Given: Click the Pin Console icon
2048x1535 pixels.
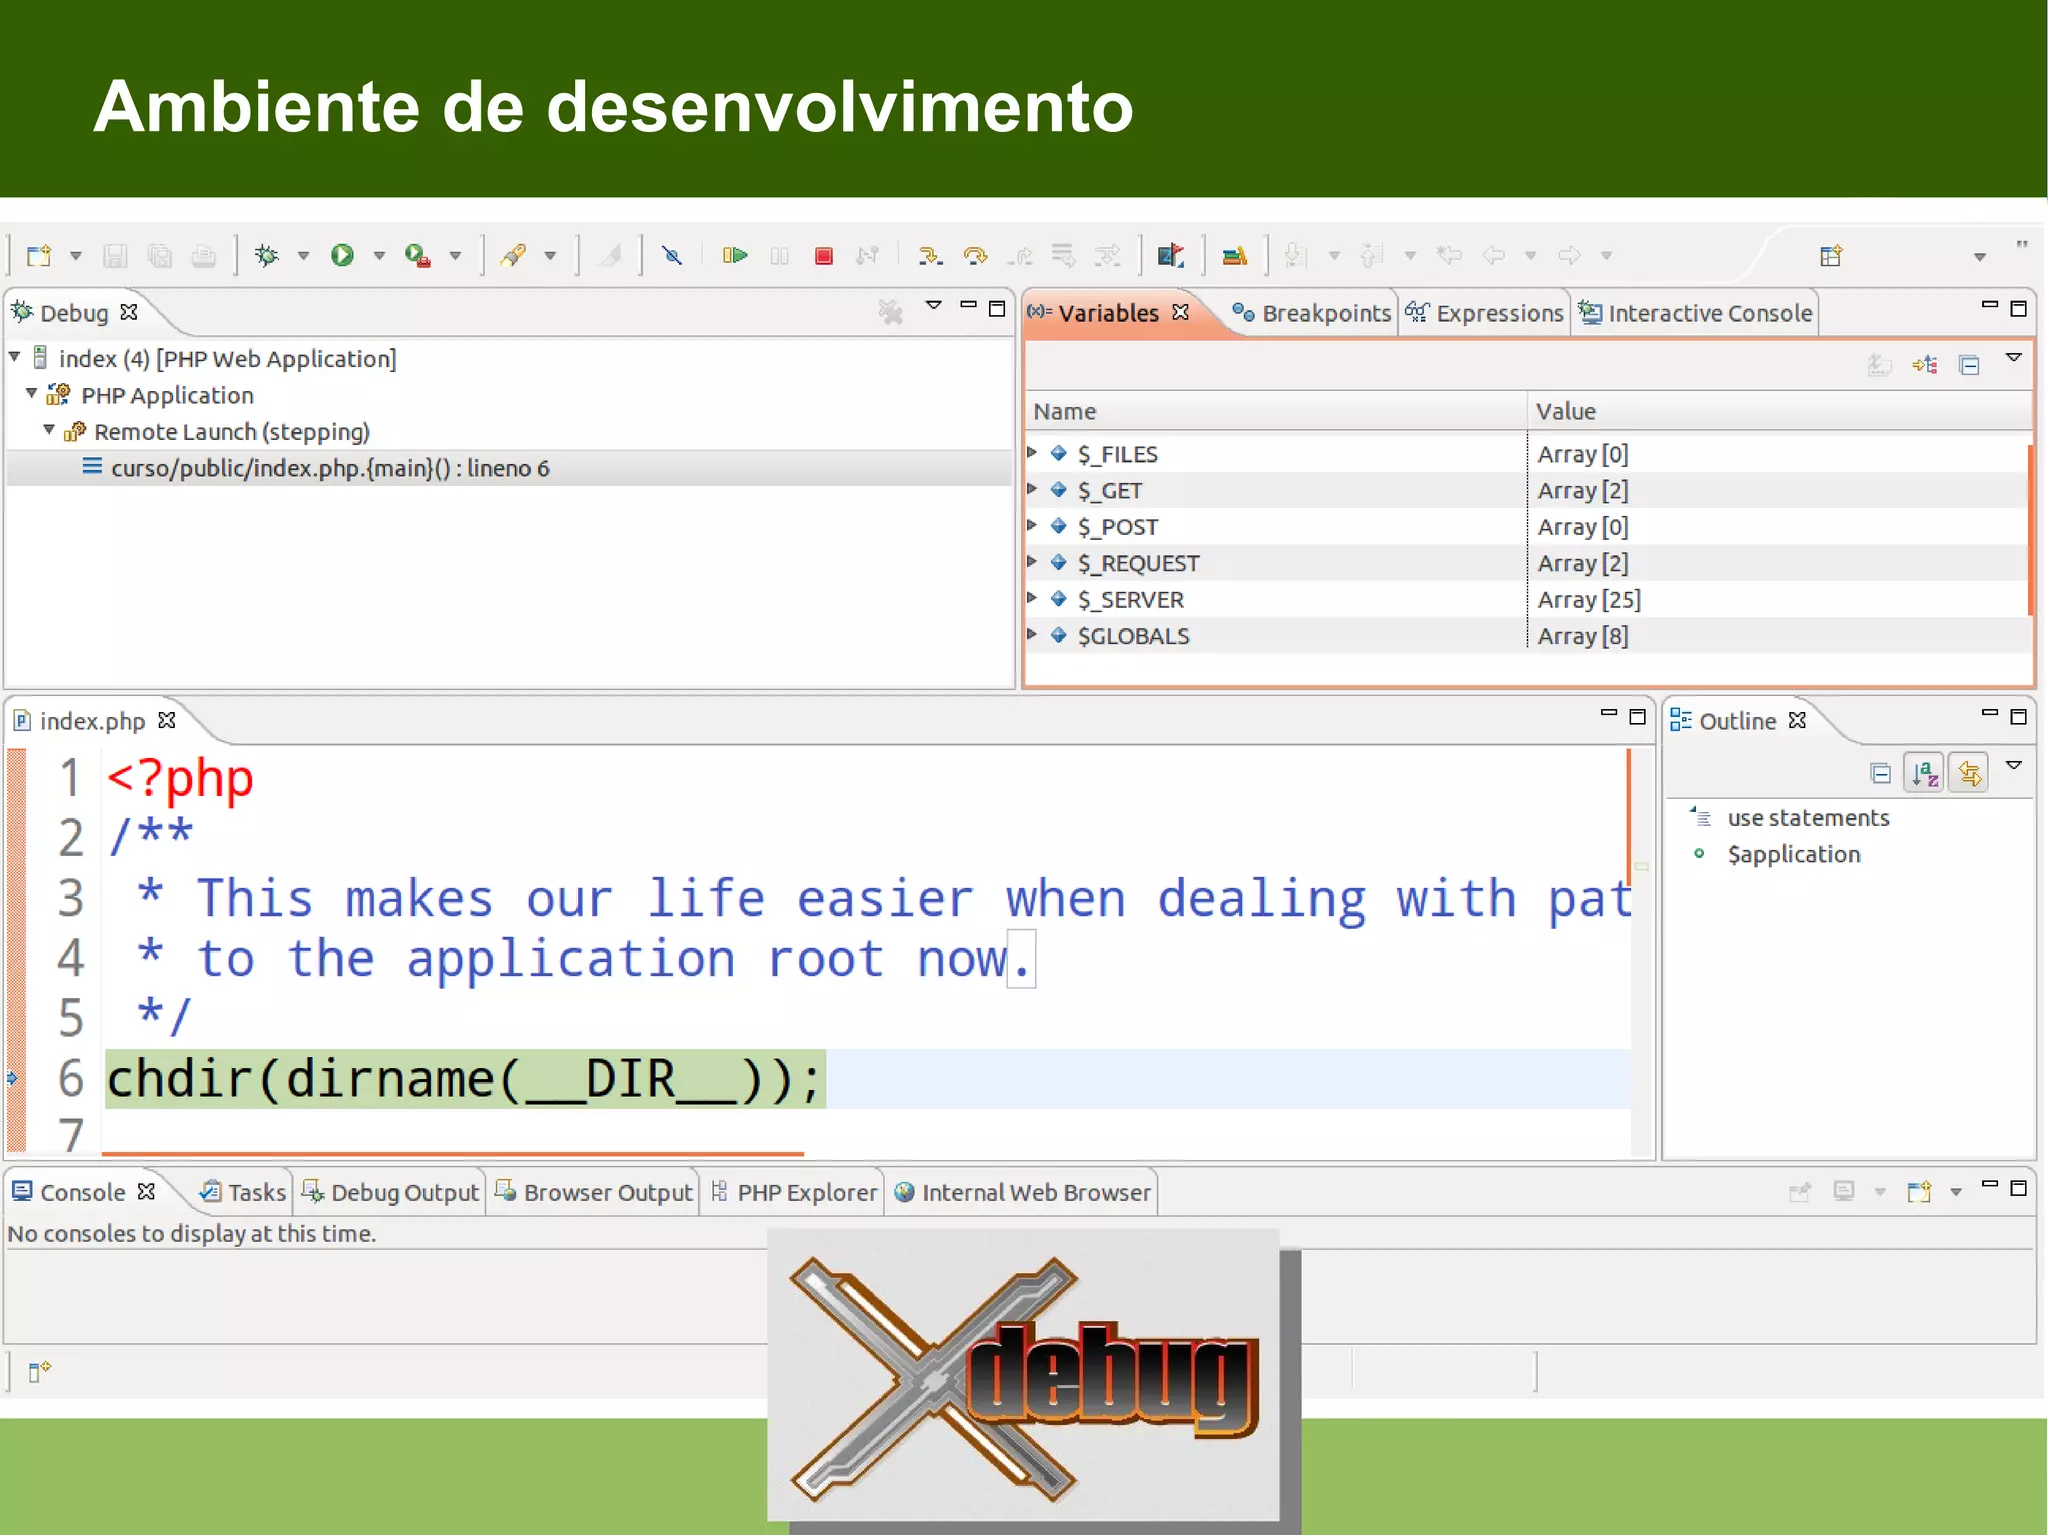Looking at the screenshot, I should click(x=1800, y=1191).
